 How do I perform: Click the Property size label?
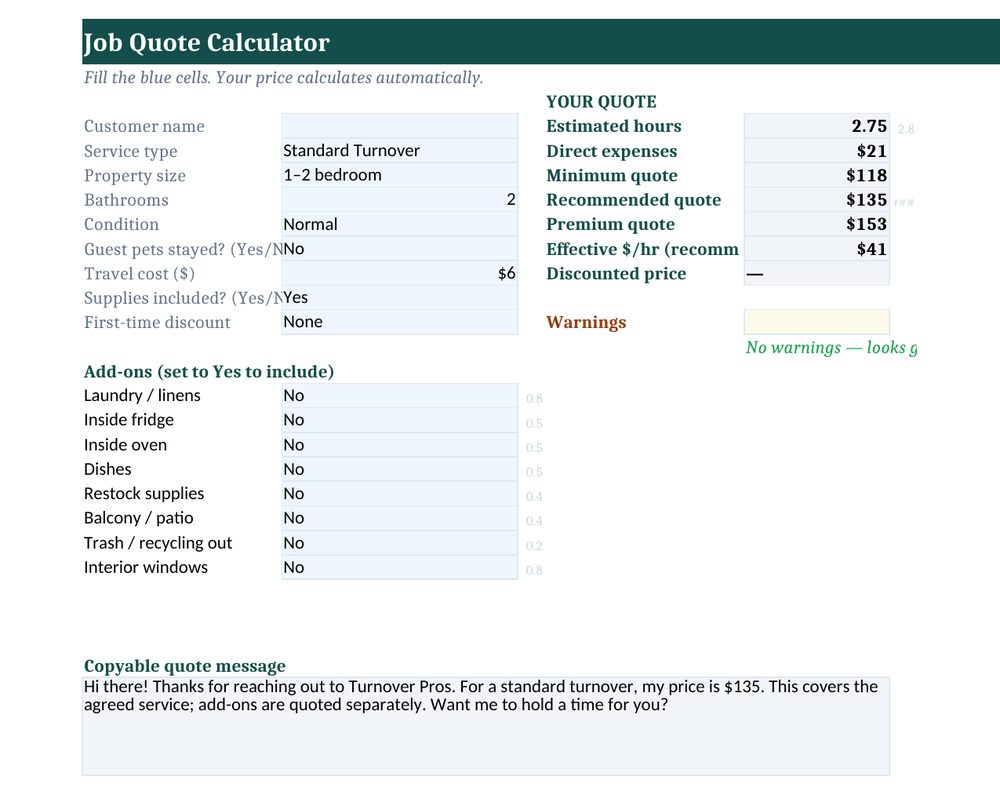135,175
